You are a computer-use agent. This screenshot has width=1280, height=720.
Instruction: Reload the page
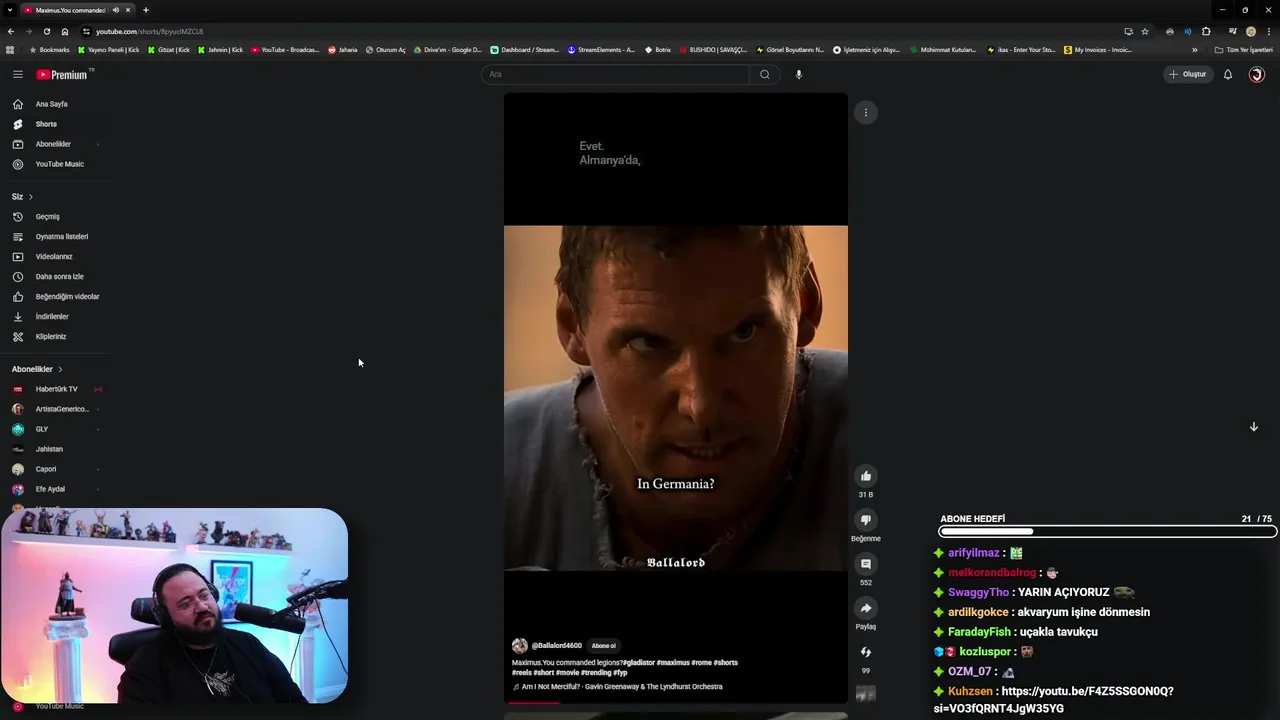46,31
